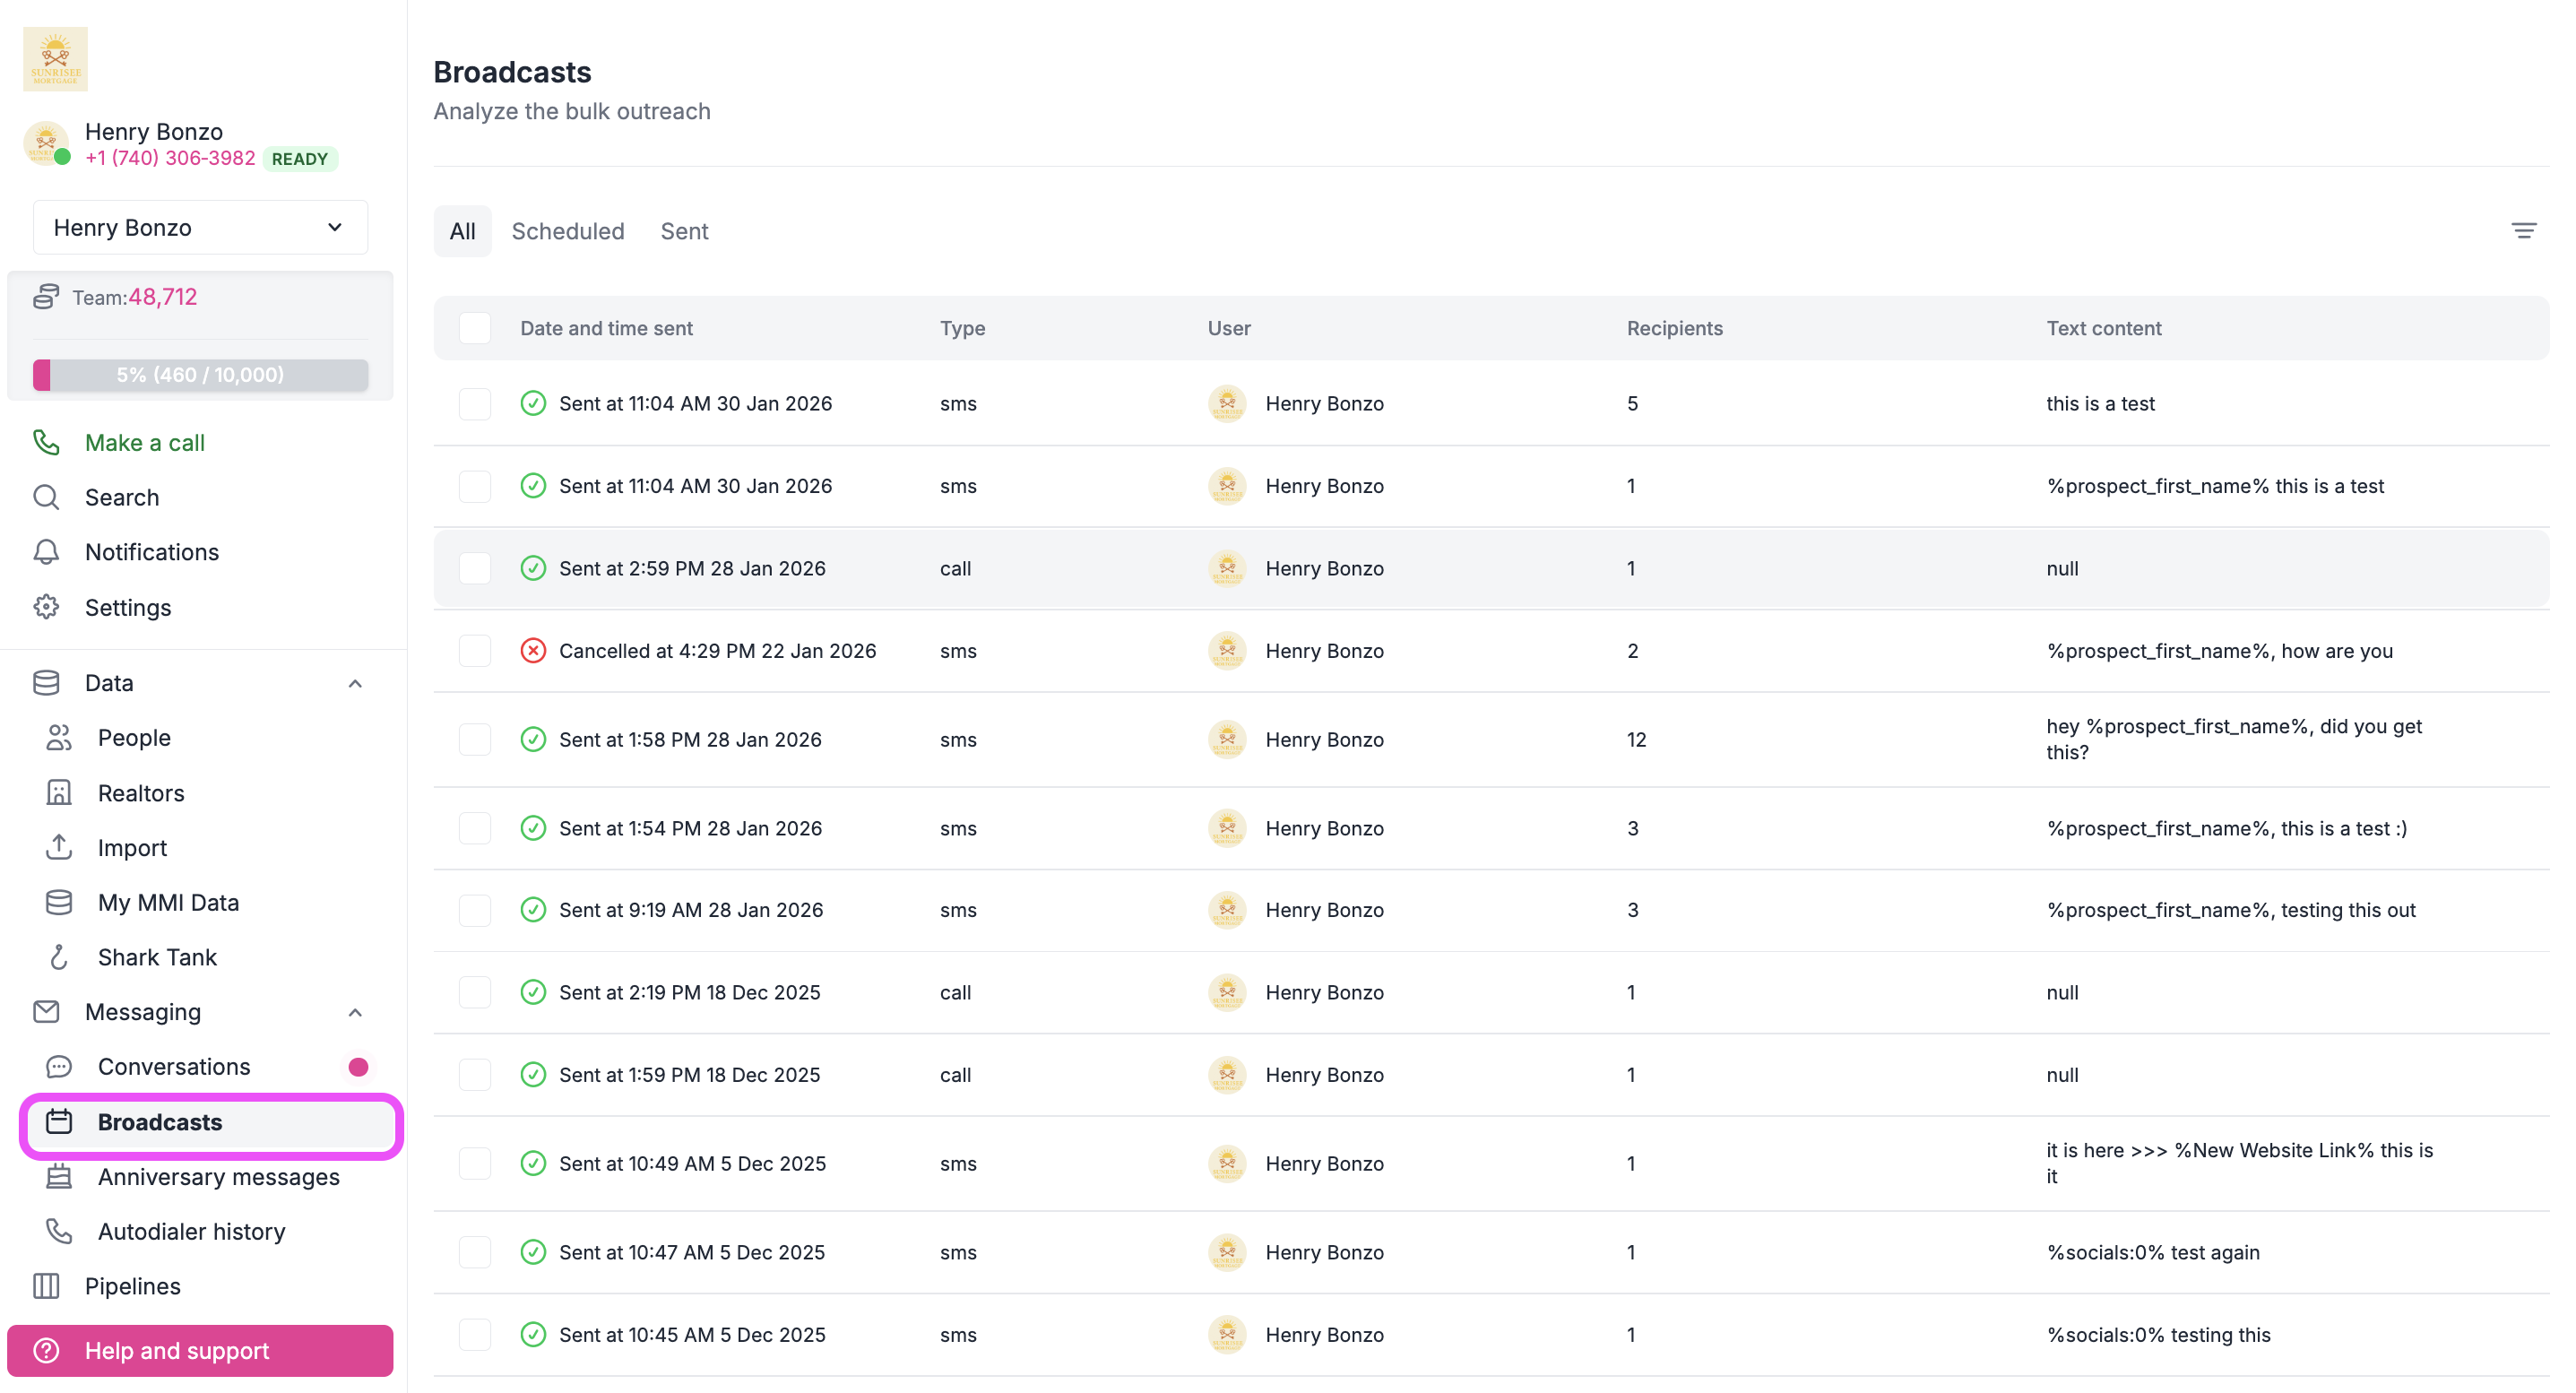2576x1393 pixels.
Task: Click Henry Bonzo profile avatar in sidebar
Action: click(x=46, y=144)
